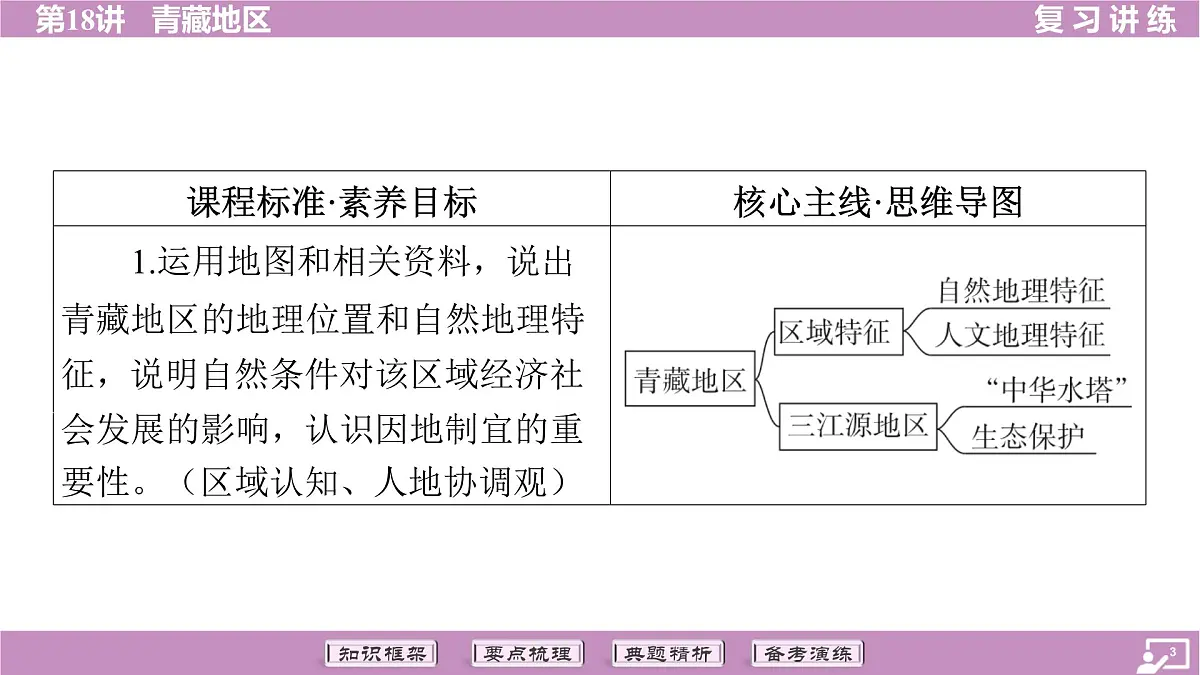The width and height of the screenshot is (1200, 675).
Task: Click the 三江源地区 node in the mind map
Action: pos(858,425)
